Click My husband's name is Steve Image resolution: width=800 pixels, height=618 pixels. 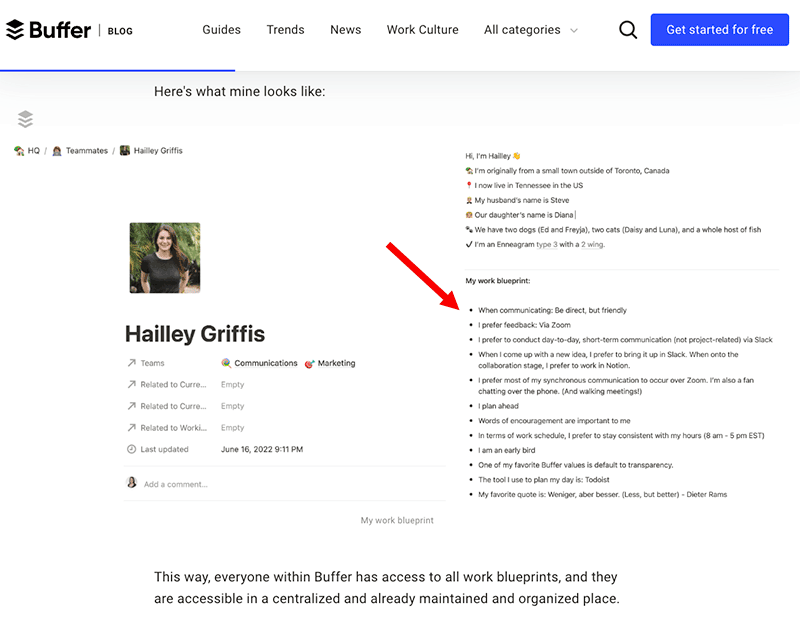coord(517,200)
